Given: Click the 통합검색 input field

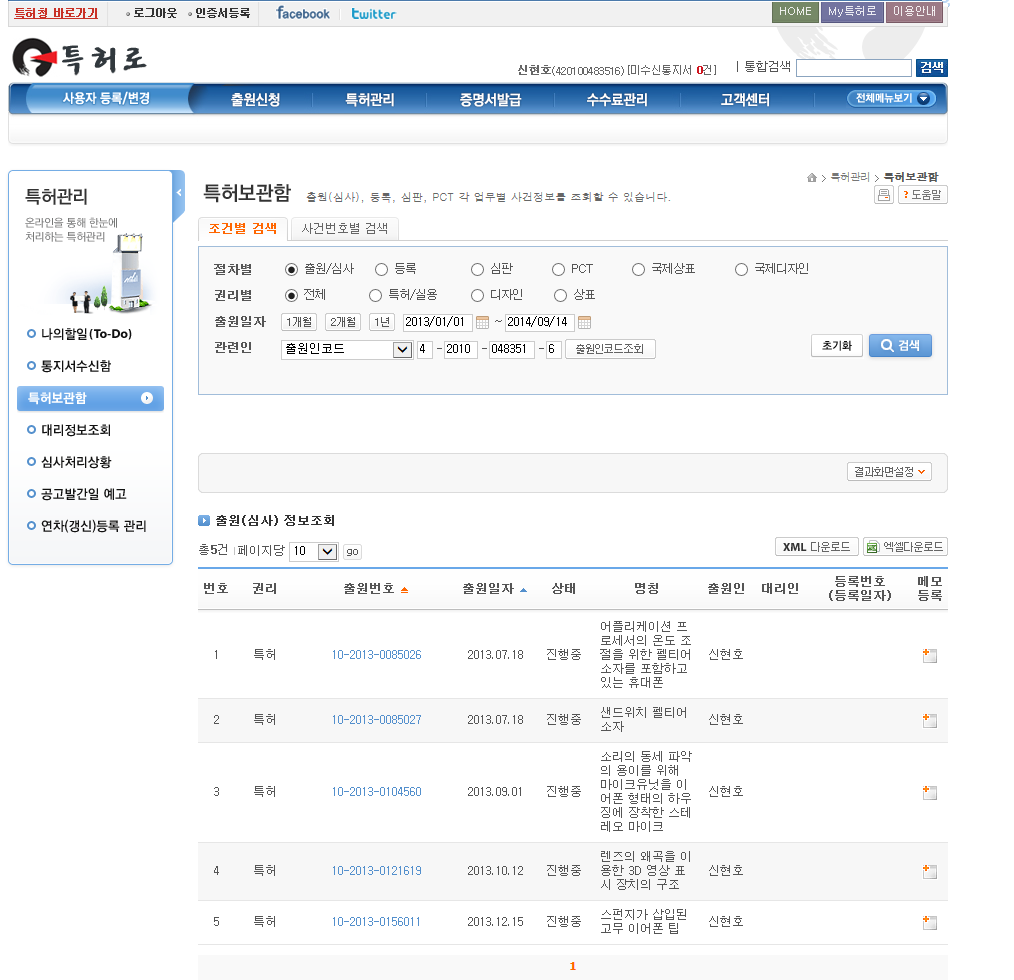Looking at the screenshot, I should [853, 68].
